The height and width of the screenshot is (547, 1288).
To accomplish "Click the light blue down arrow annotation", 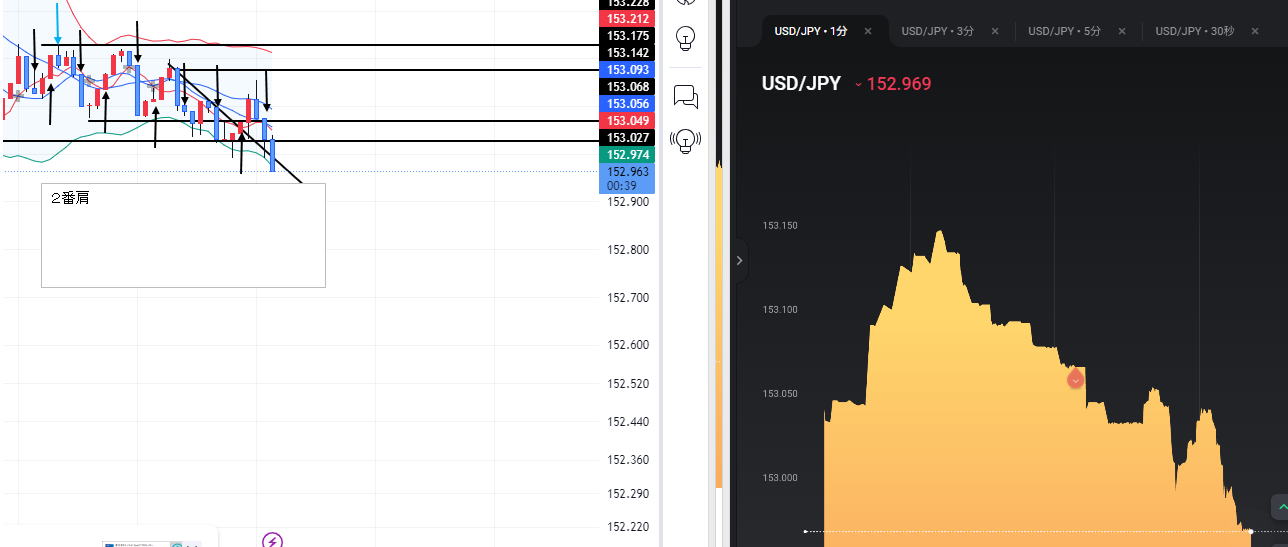I will click(x=58, y=22).
